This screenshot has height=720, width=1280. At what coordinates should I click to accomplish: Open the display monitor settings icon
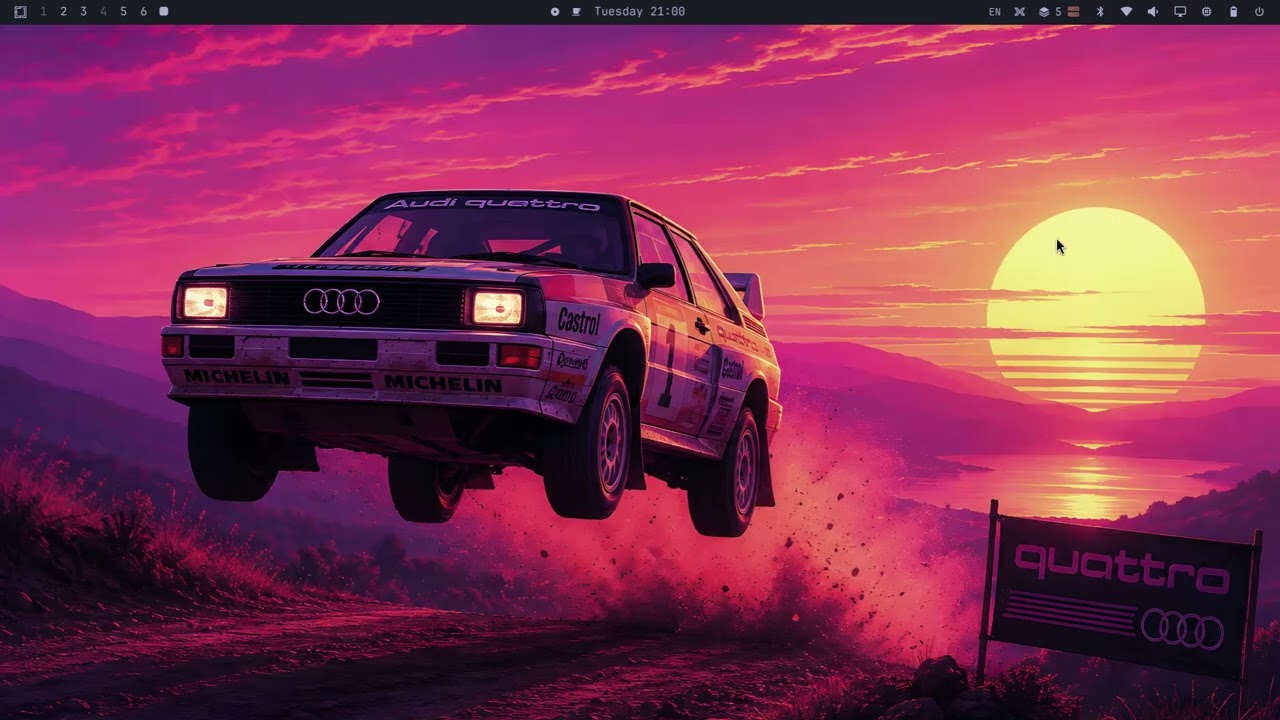pyautogui.click(x=1180, y=12)
